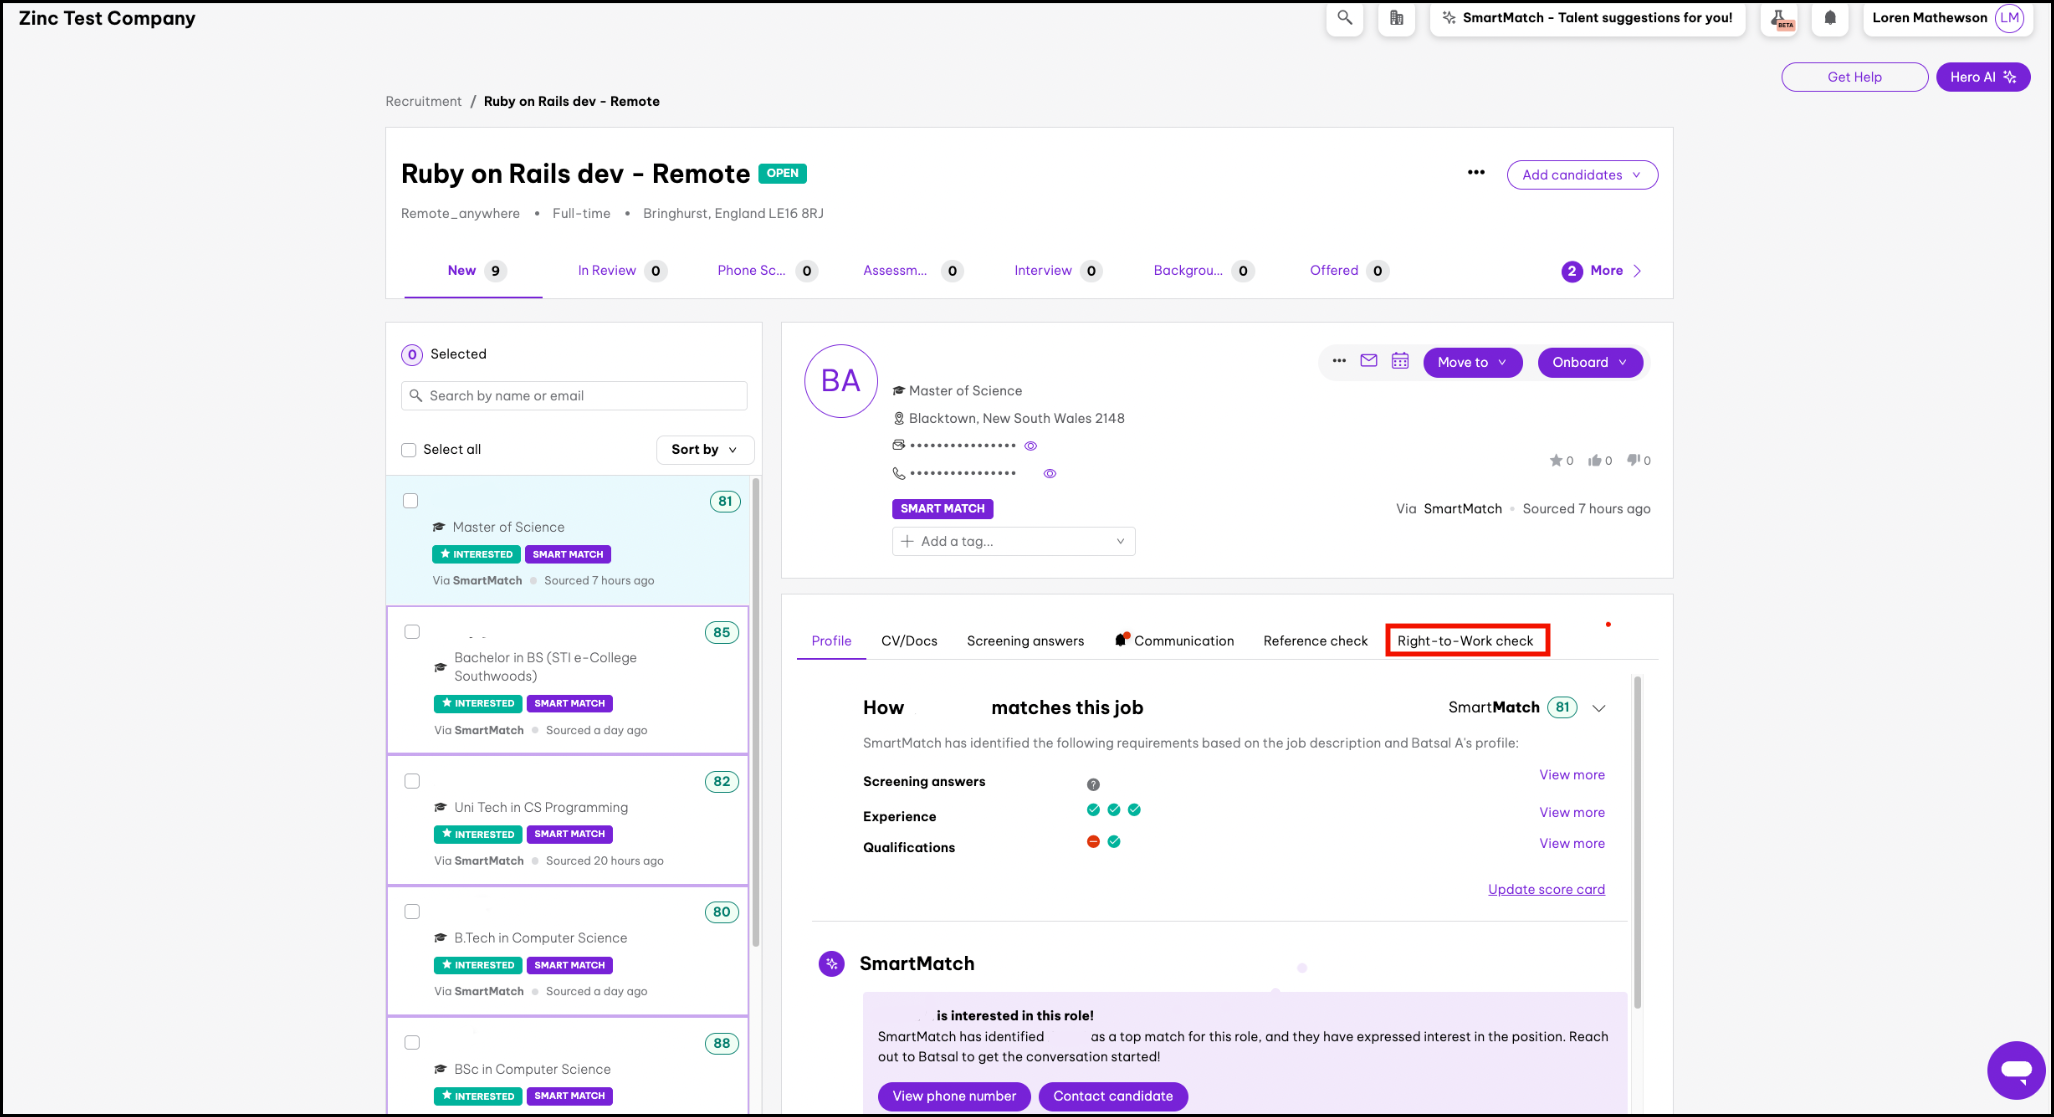Click the beta lab flask icon

pyautogui.click(x=1779, y=18)
